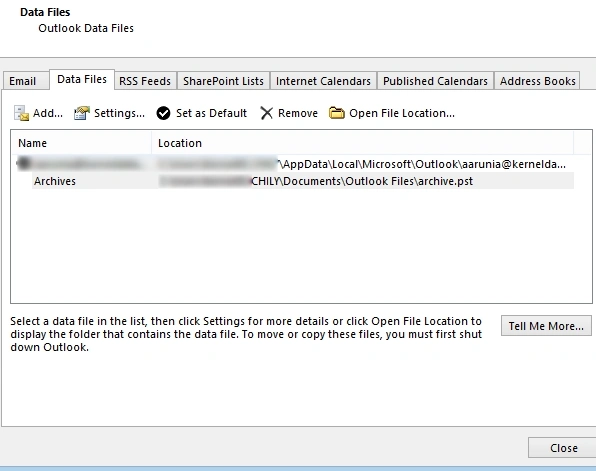
Task: Go to Published Calendars tab
Action: coord(435,81)
